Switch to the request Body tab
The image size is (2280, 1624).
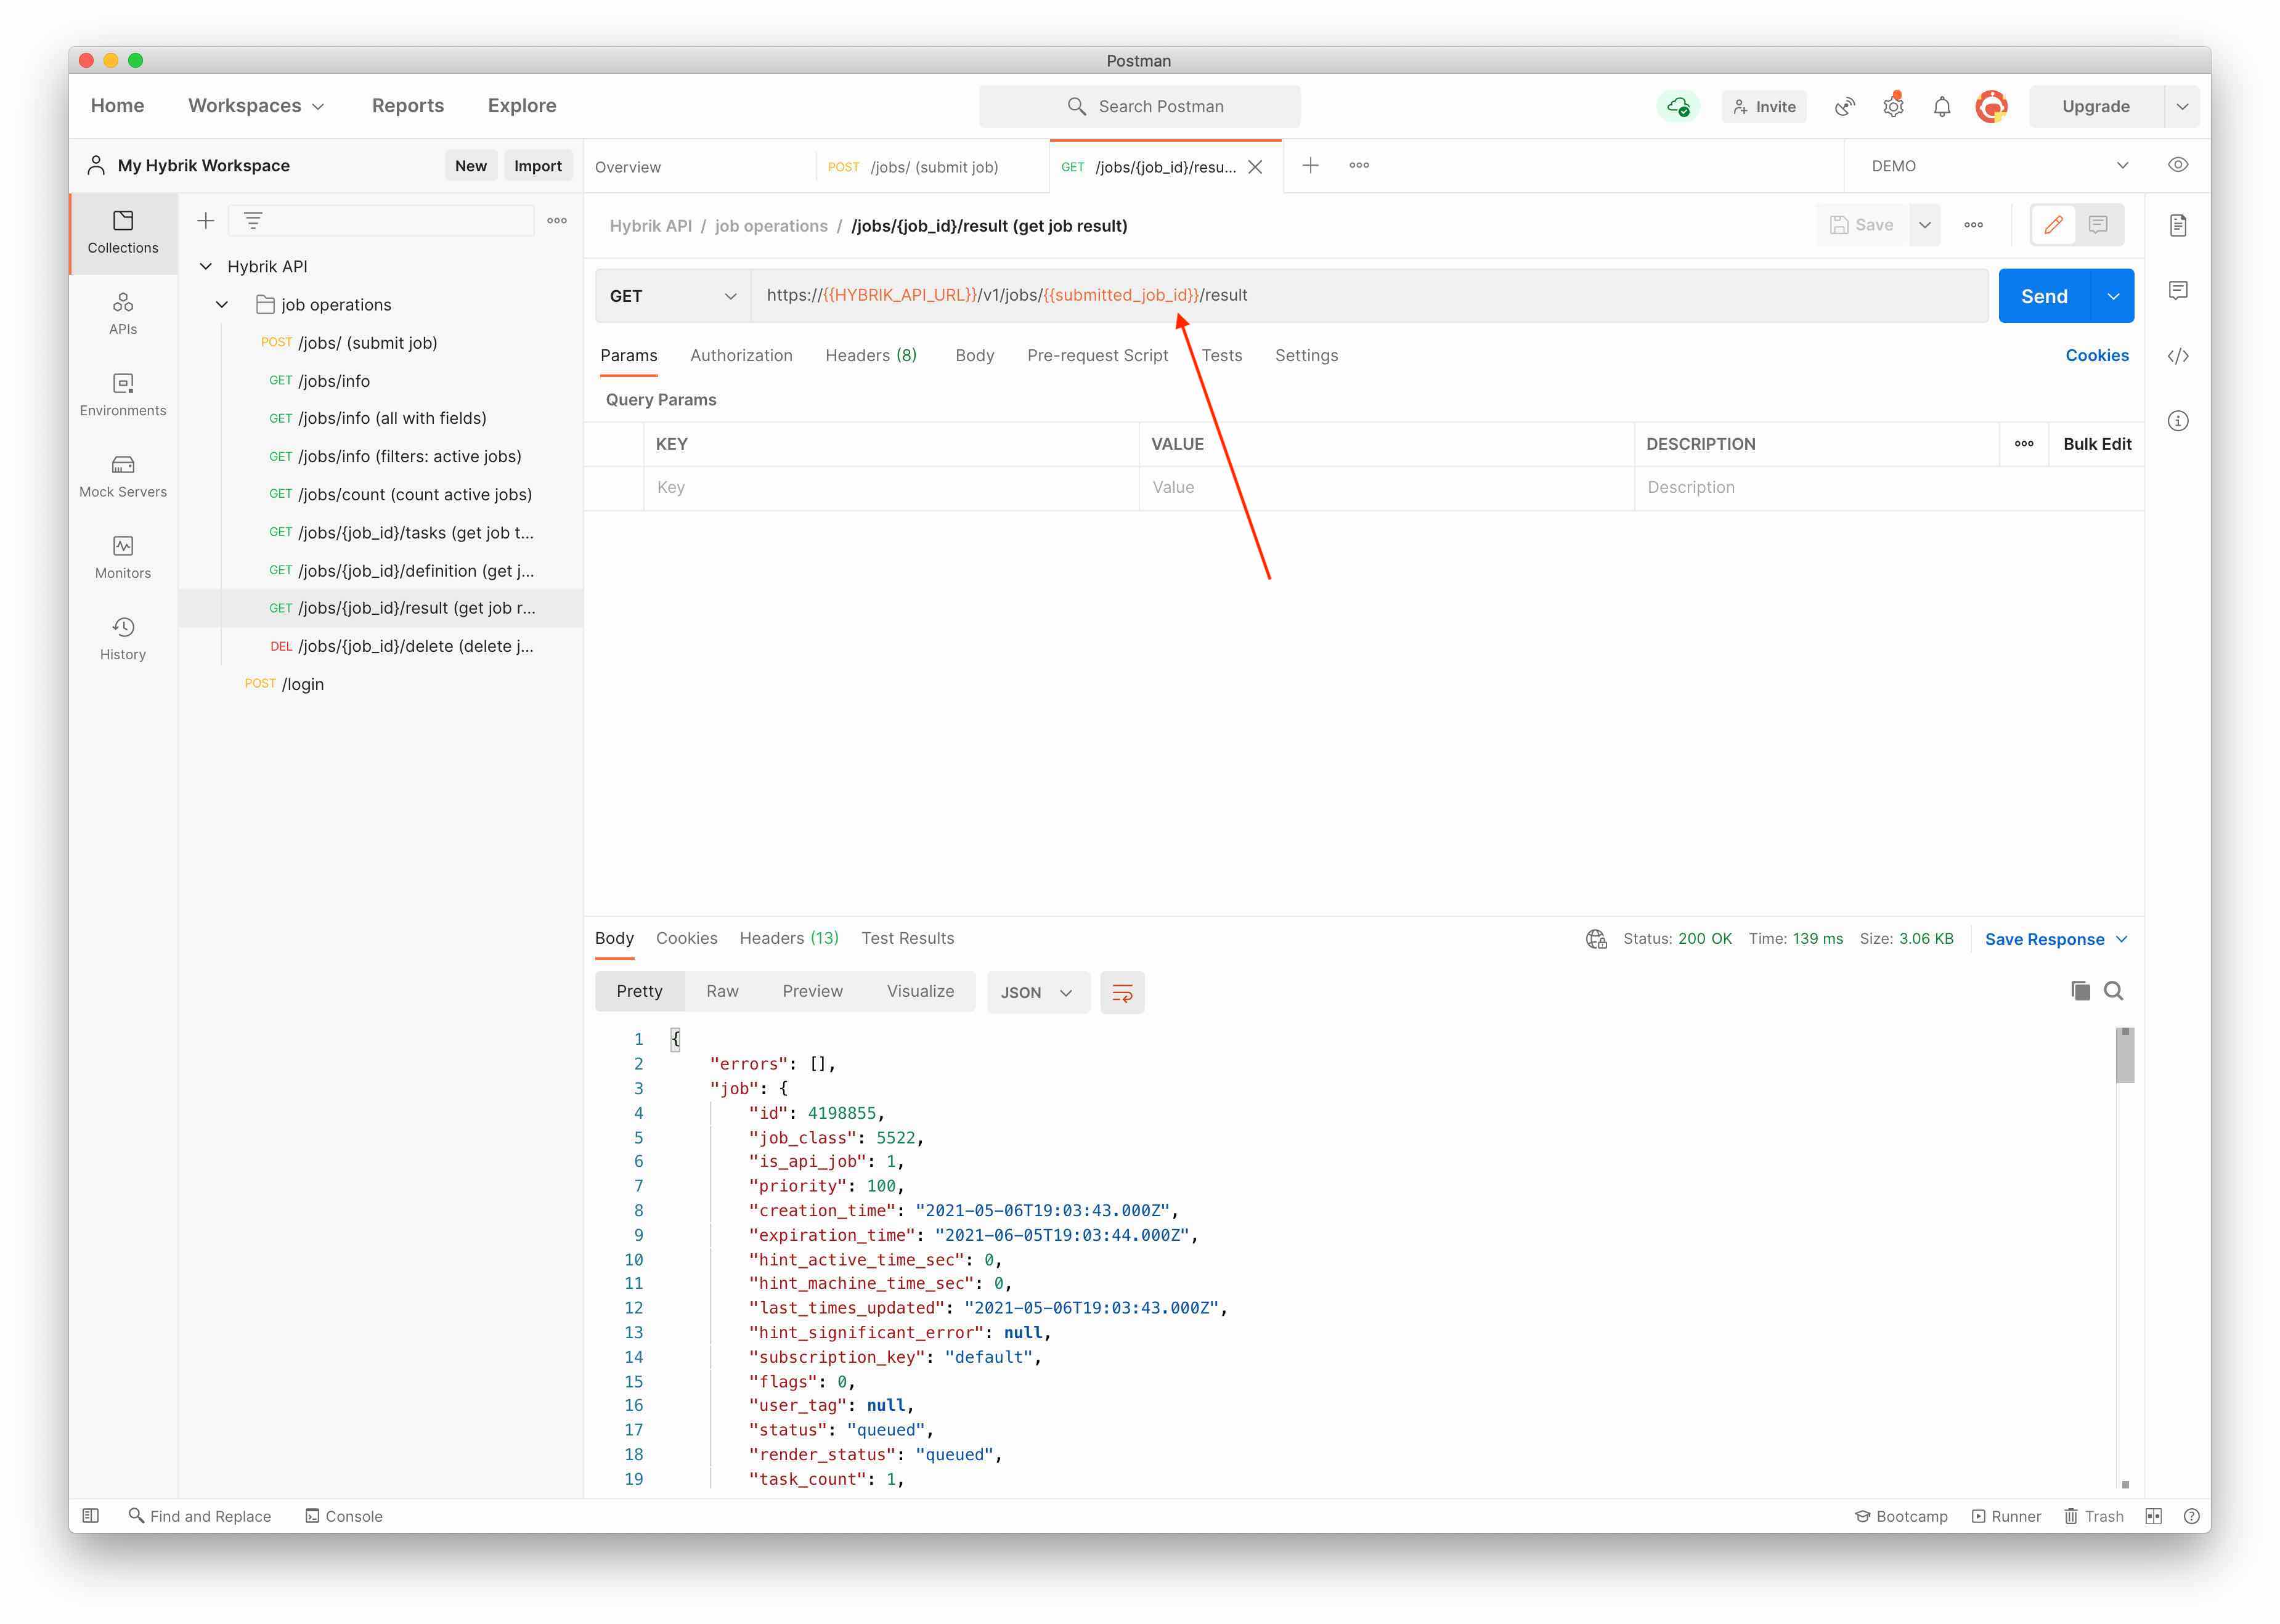coord(974,356)
